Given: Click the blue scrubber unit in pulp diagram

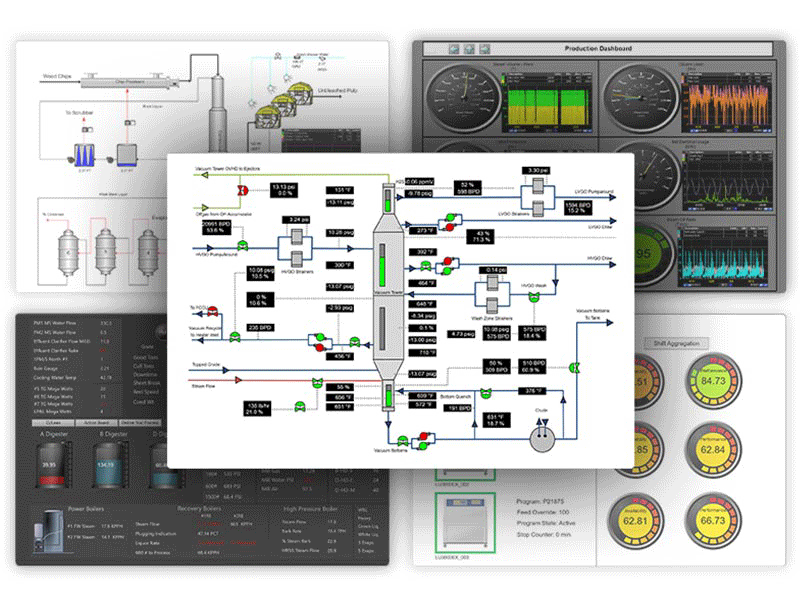Looking at the screenshot, I should click(84, 155).
